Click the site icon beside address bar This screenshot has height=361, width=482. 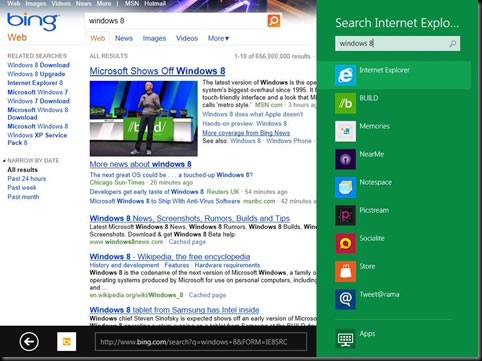[x=66, y=342]
